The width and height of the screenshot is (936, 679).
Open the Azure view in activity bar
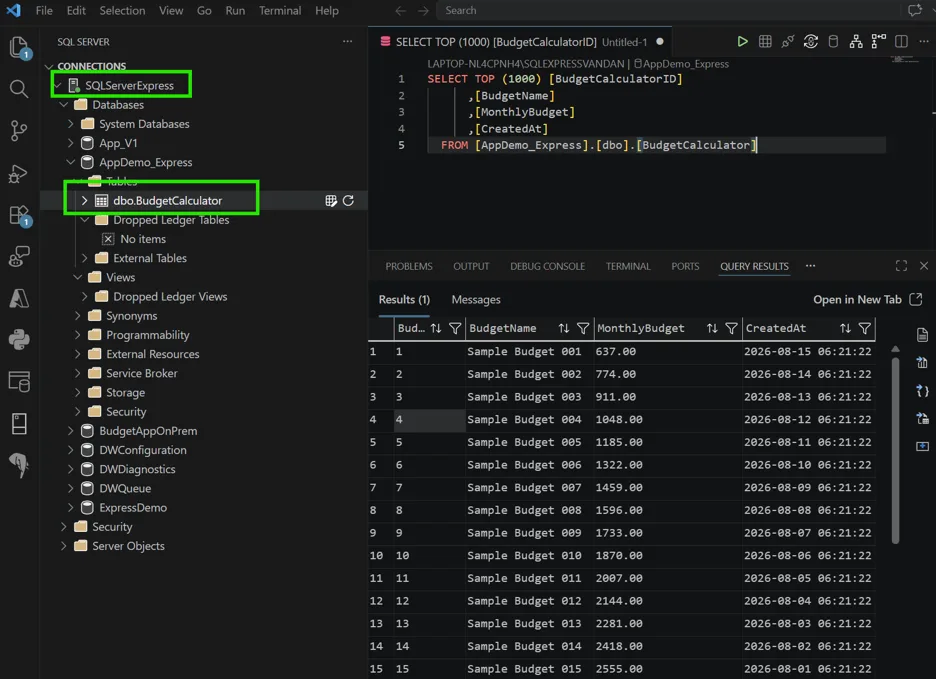tap(19, 298)
